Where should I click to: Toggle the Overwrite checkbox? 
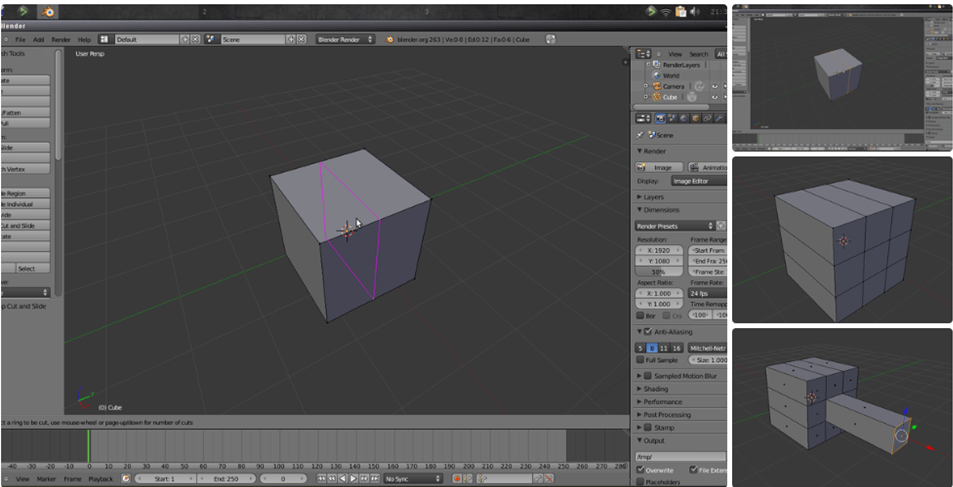[640, 470]
